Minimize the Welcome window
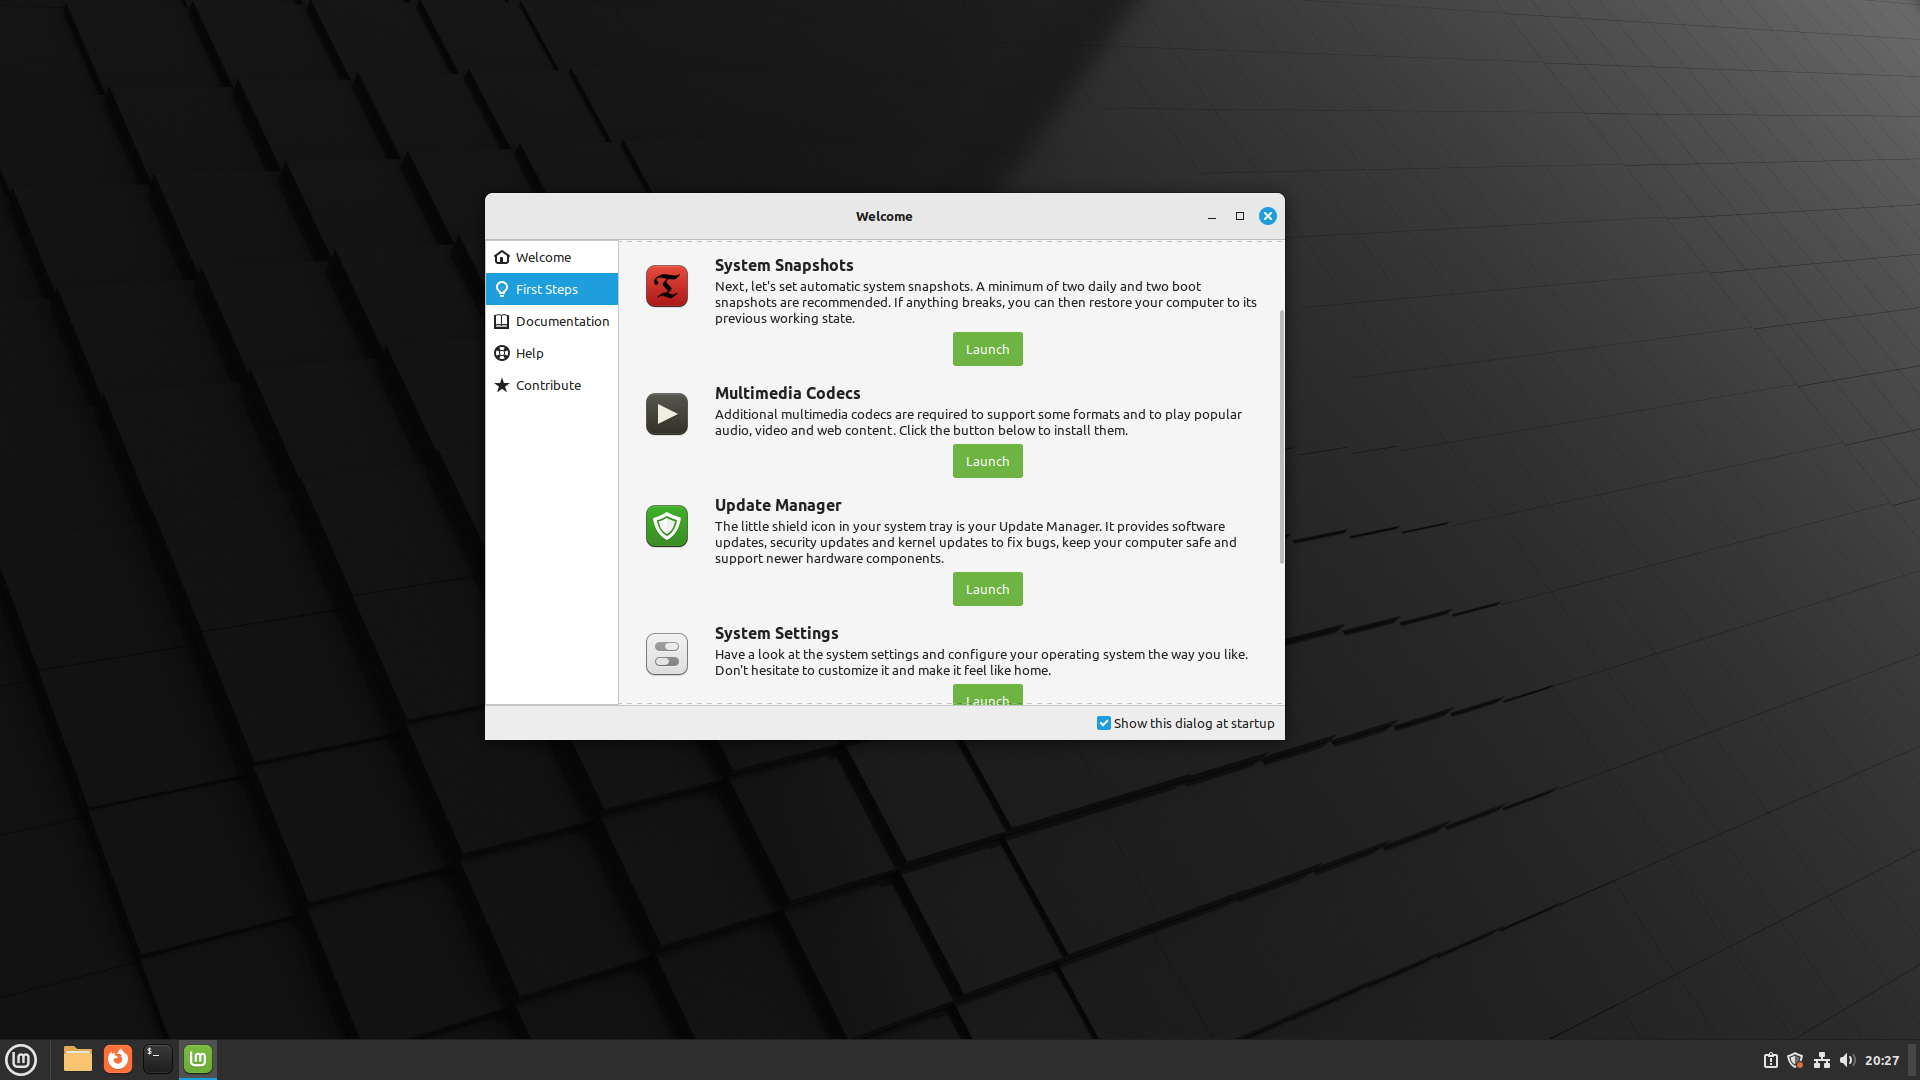1920x1080 pixels. click(1212, 216)
